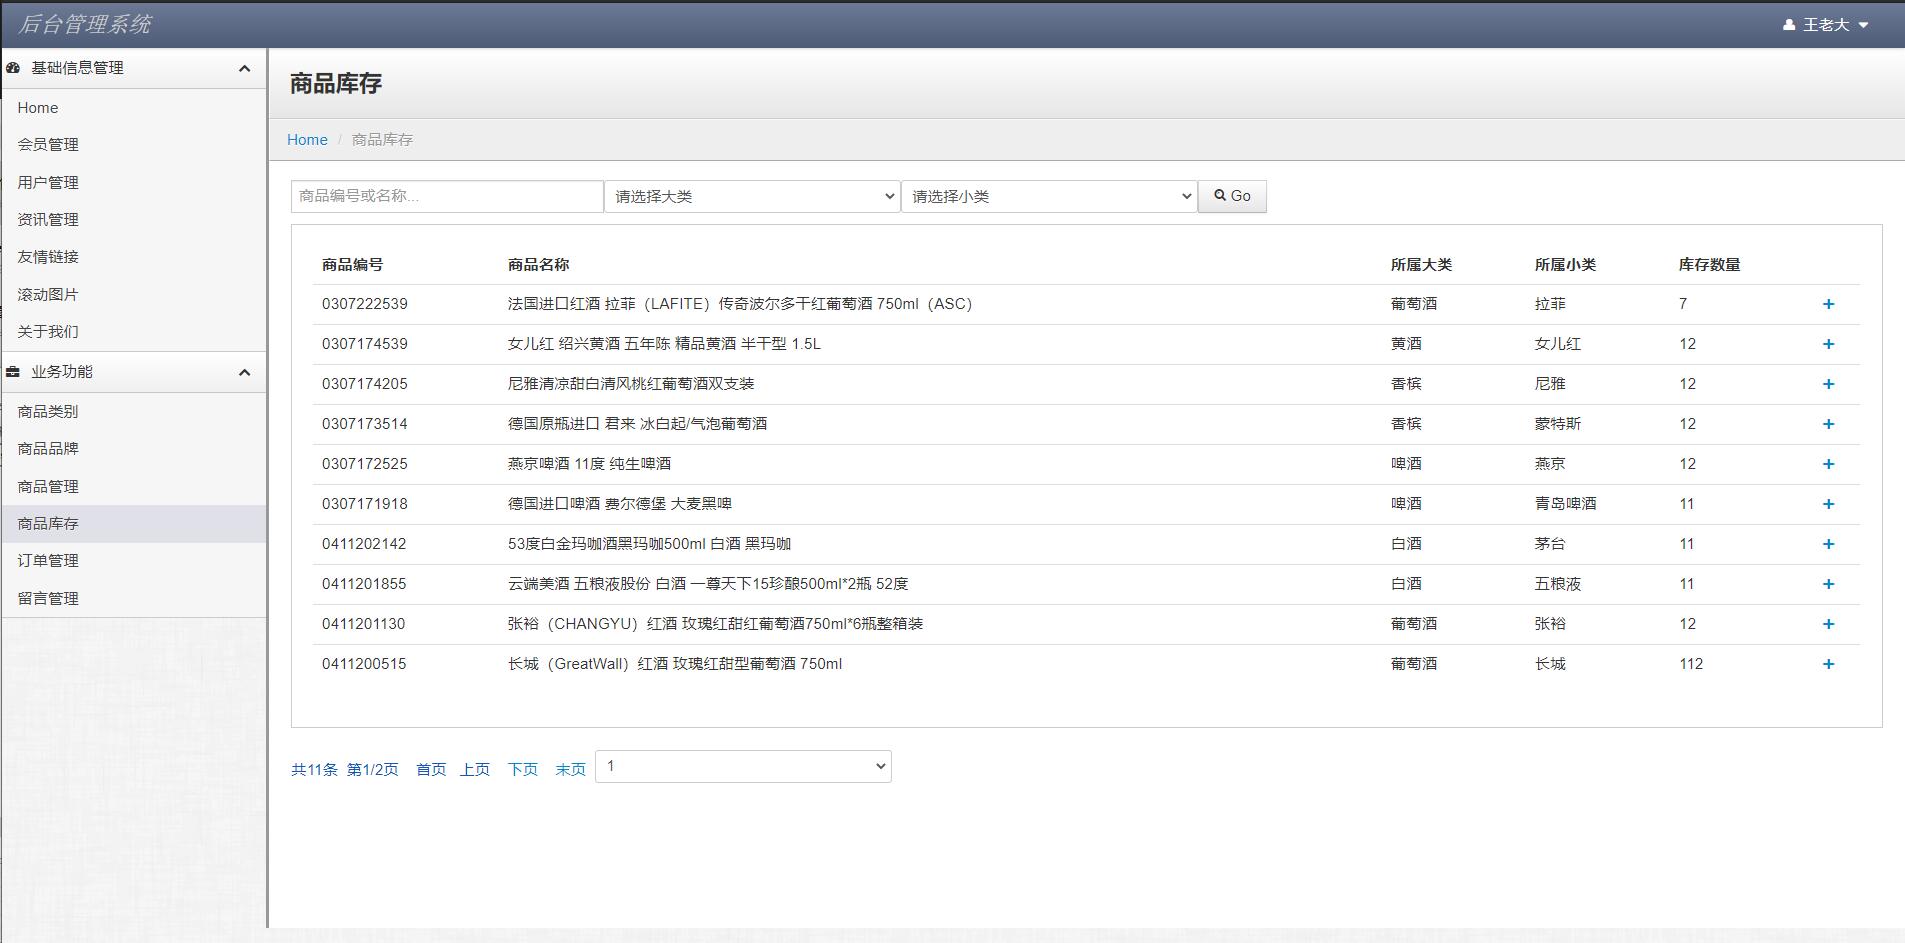Add stock for 燕京啤酒 via its plus icon
The height and width of the screenshot is (943, 1905).
coord(1829,464)
